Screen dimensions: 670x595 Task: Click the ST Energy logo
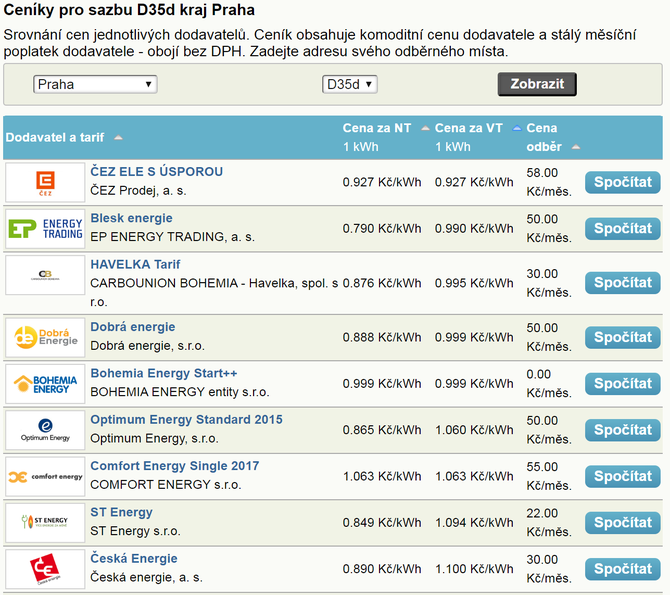point(45,523)
